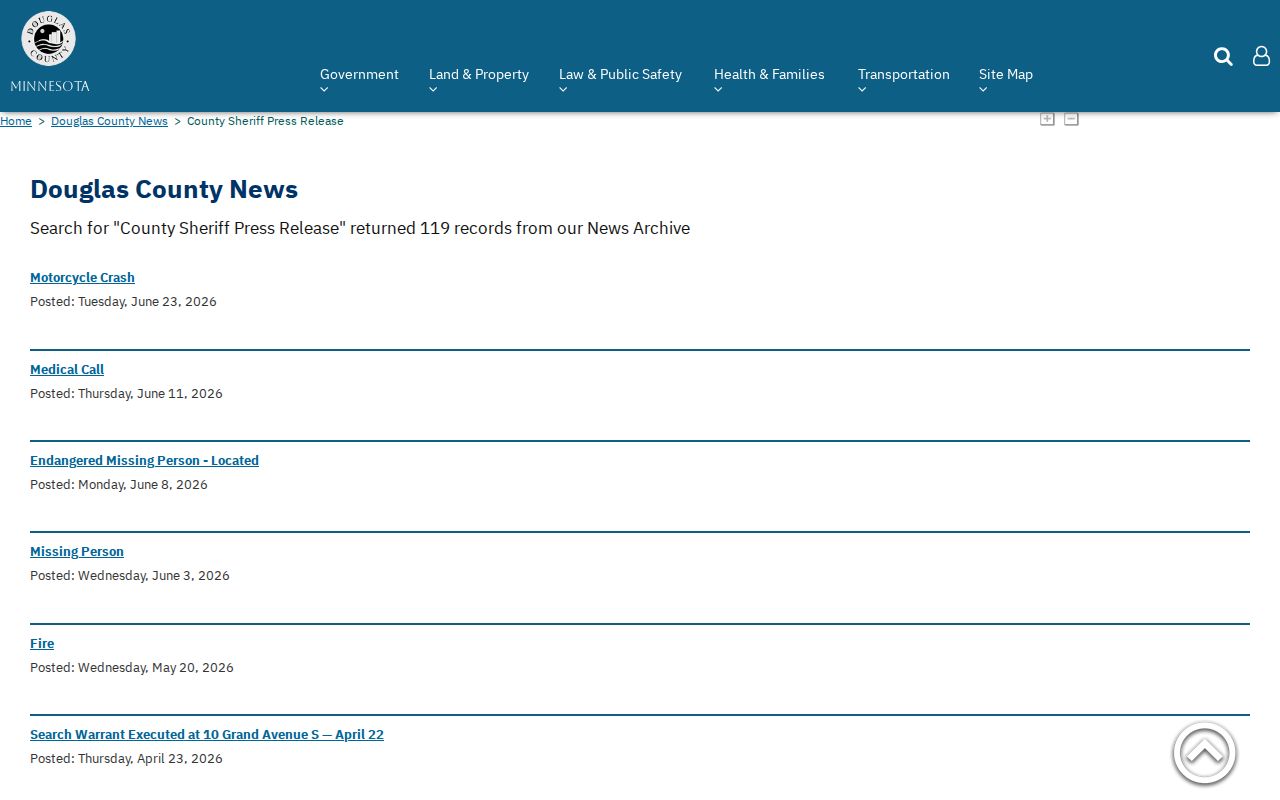Click the Posted Wednesday, June 3, 2026 date
Viewport: 1280px width, 800px height.
point(130,575)
